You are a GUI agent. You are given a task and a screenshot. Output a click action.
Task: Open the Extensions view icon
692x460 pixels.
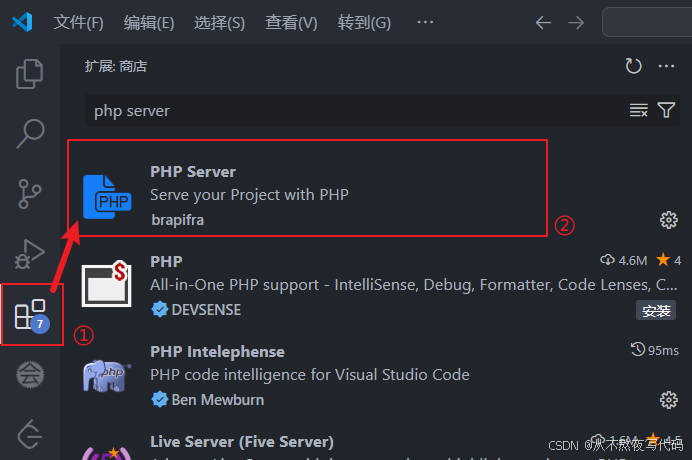coord(30,315)
